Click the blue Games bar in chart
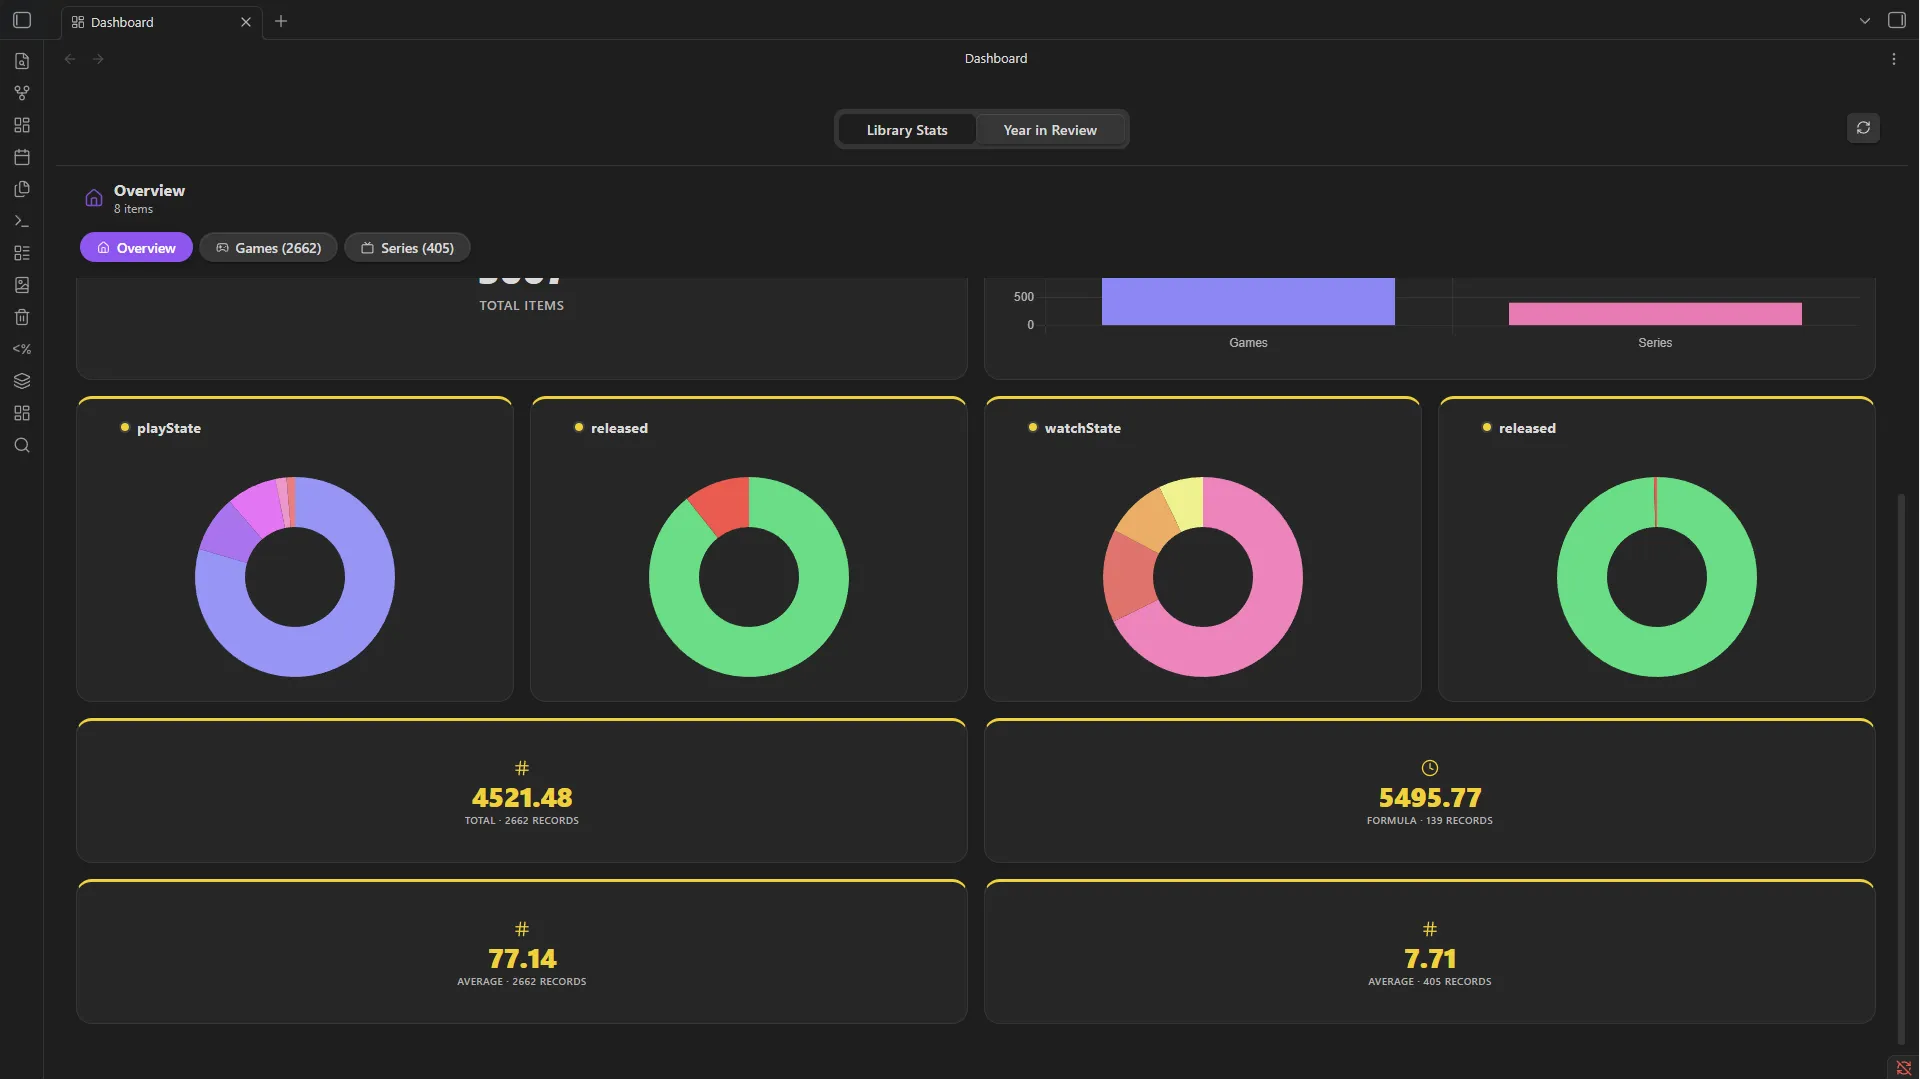This screenshot has width=1920, height=1080. coord(1248,301)
